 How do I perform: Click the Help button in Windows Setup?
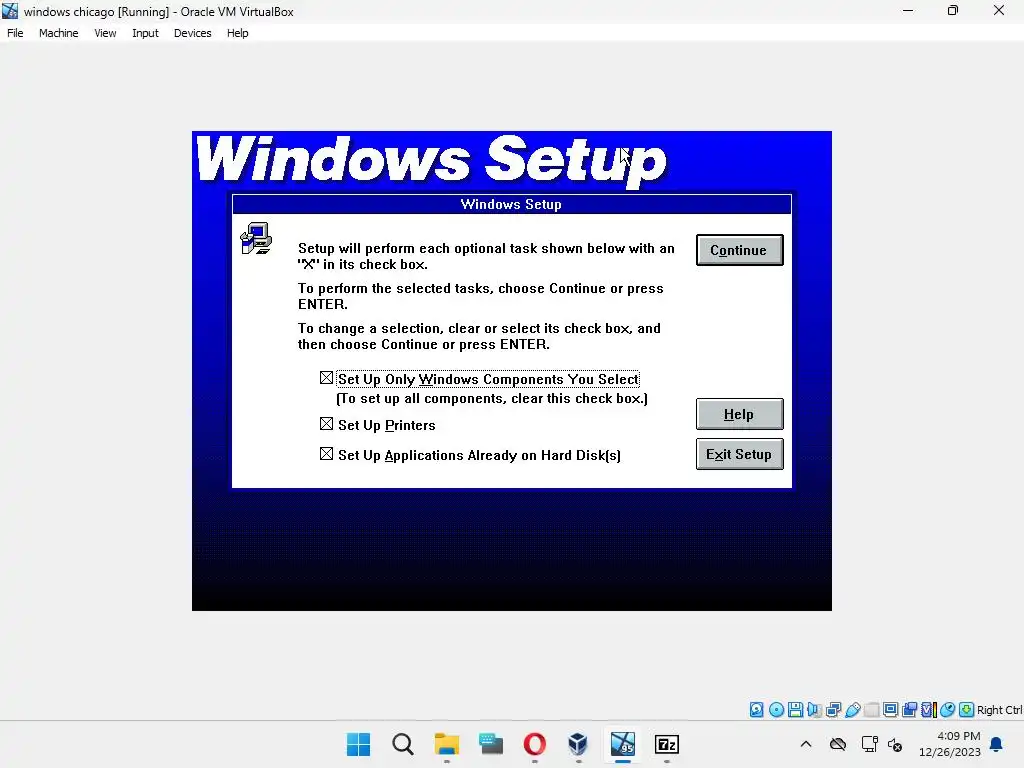point(739,414)
